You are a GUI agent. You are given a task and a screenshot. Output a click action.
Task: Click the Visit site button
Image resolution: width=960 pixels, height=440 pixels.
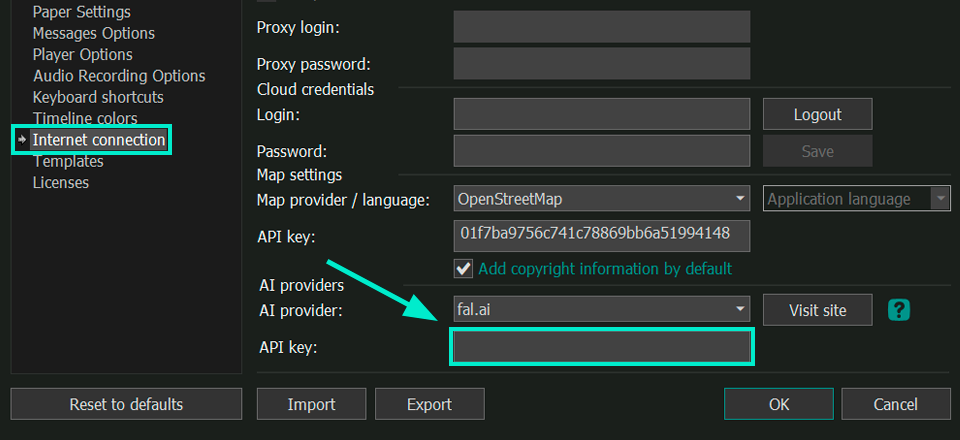coord(817,310)
